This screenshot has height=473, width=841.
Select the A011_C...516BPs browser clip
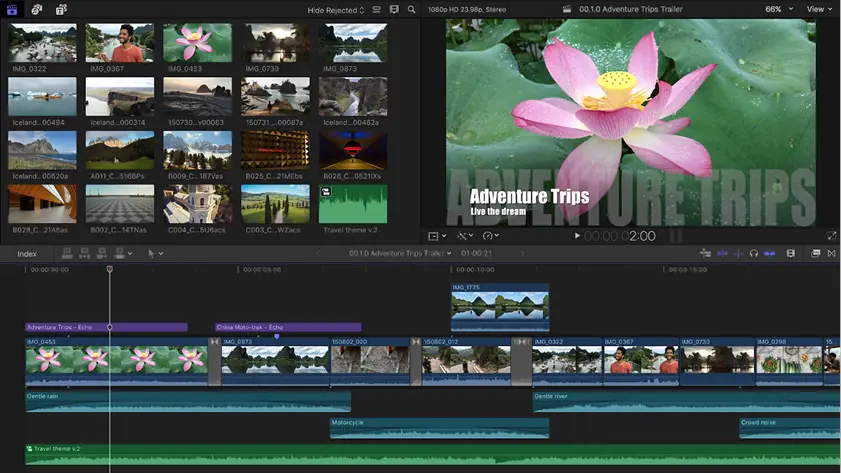tap(120, 150)
